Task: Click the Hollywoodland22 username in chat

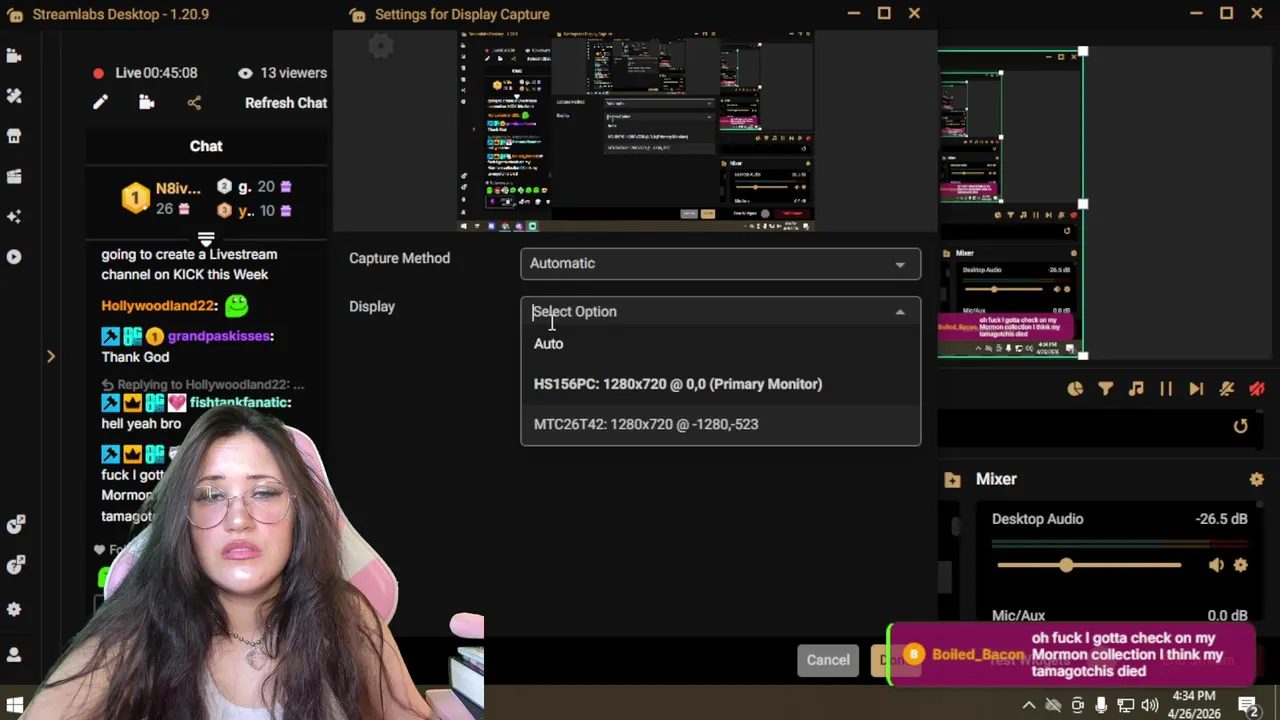Action: point(159,306)
